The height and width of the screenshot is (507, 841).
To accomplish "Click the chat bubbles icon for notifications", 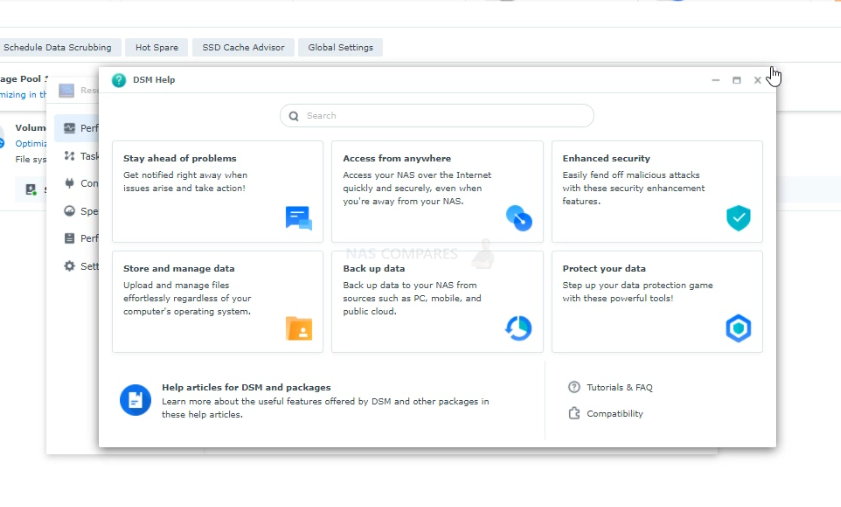I will 299,218.
